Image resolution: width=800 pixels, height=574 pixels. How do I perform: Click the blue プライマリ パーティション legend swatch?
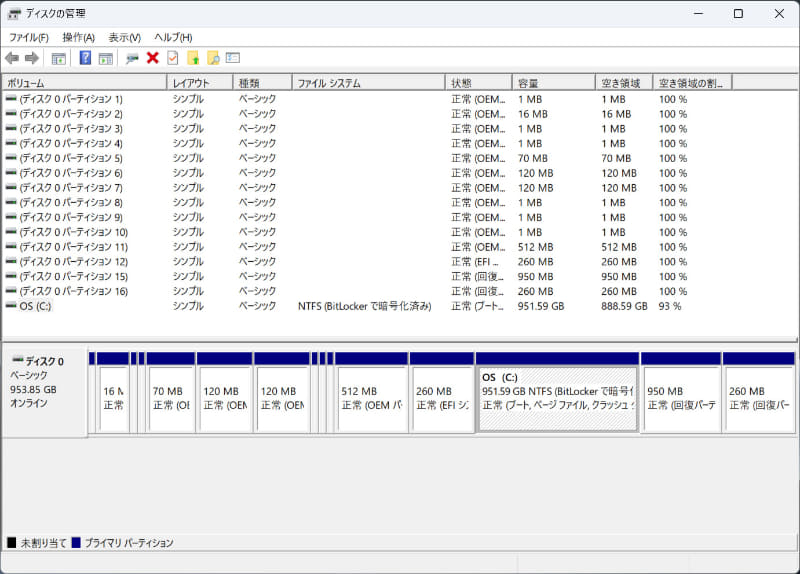(77, 542)
